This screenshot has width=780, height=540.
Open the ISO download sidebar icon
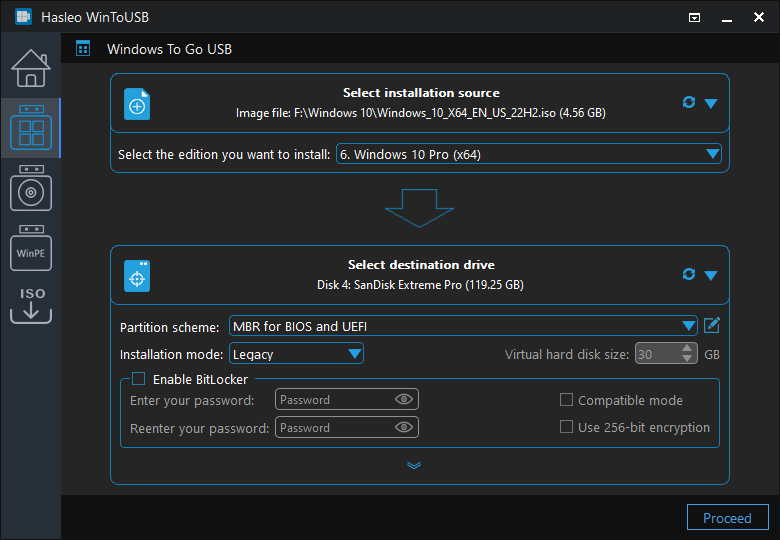point(31,305)
